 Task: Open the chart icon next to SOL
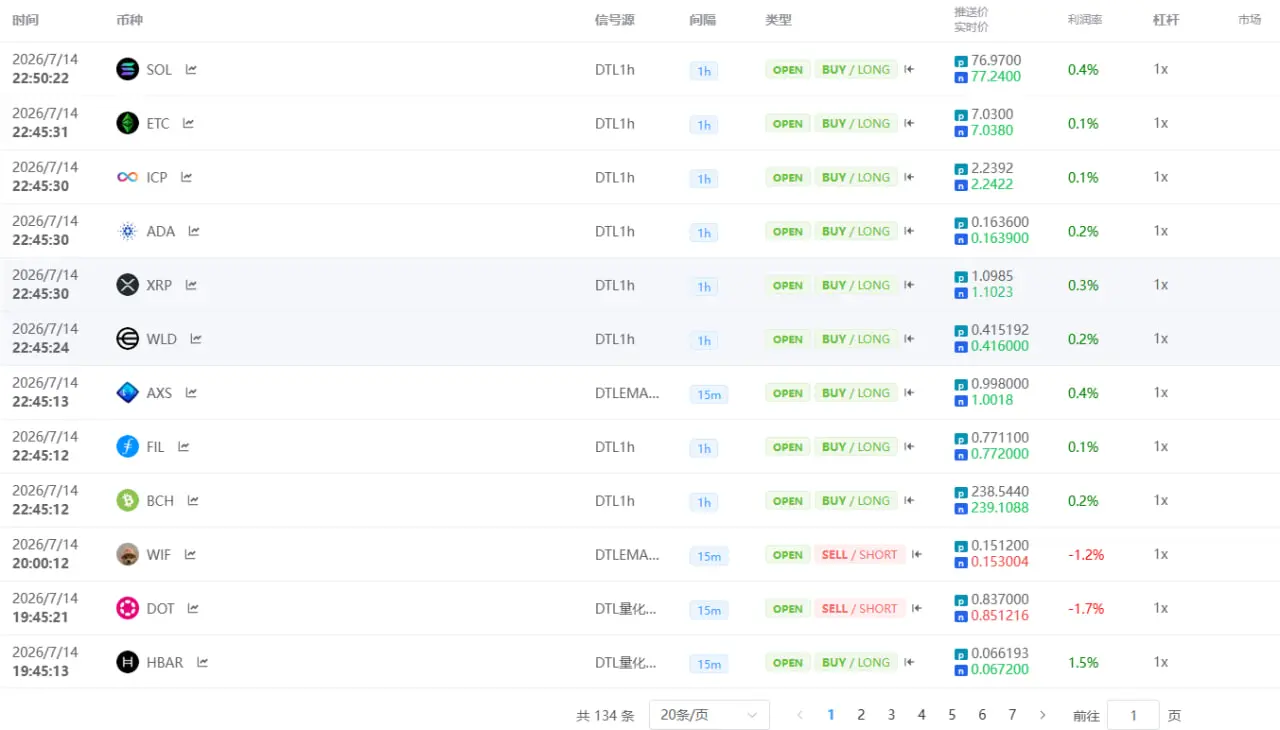(191, 69)
